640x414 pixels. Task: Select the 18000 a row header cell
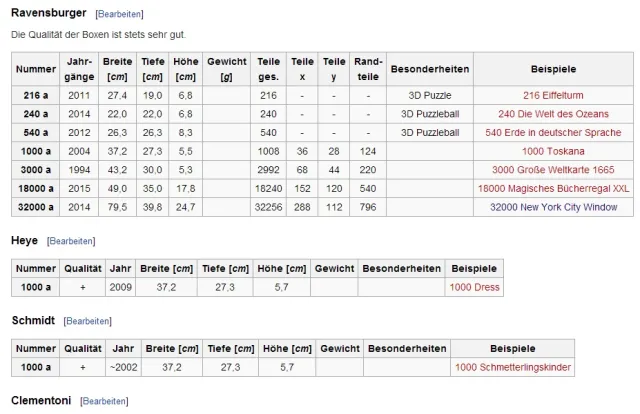tap(36, 189)
